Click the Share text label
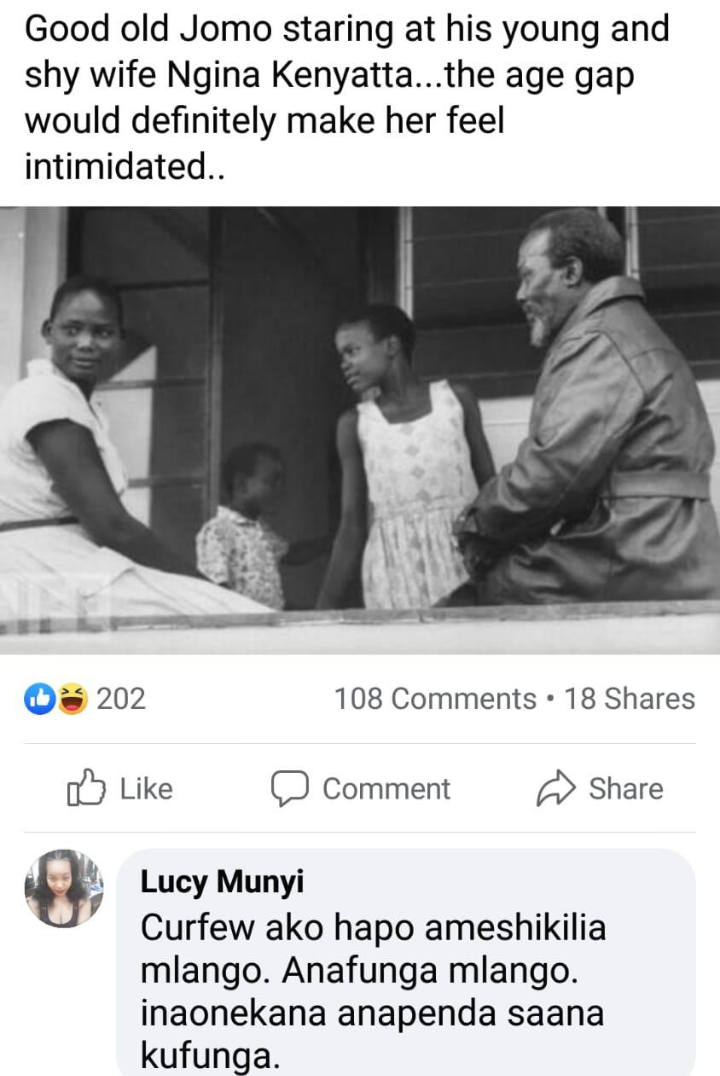 point(626,788)
